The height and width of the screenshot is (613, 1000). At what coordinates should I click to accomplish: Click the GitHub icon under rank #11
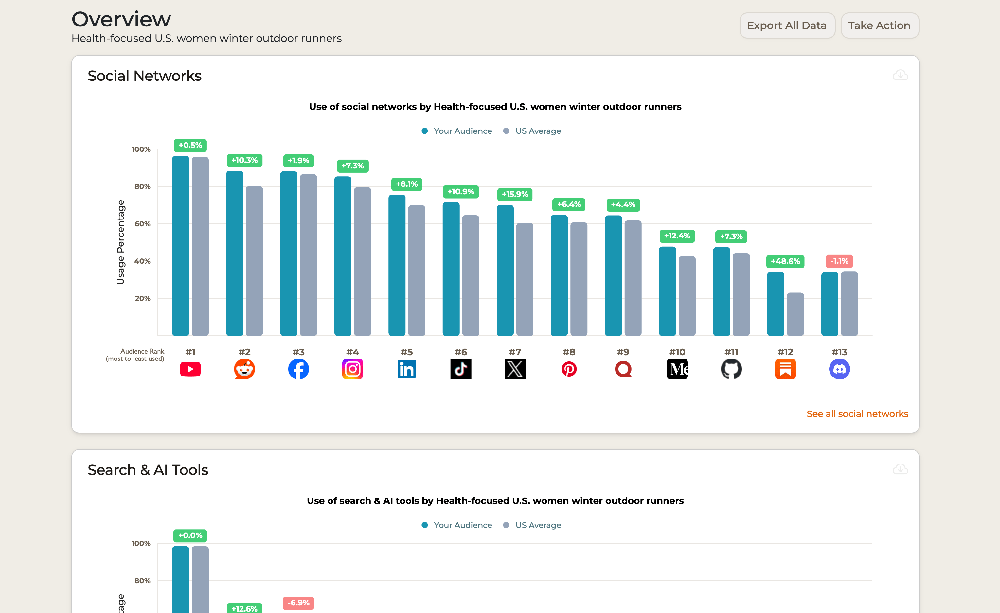coord(731,368)
